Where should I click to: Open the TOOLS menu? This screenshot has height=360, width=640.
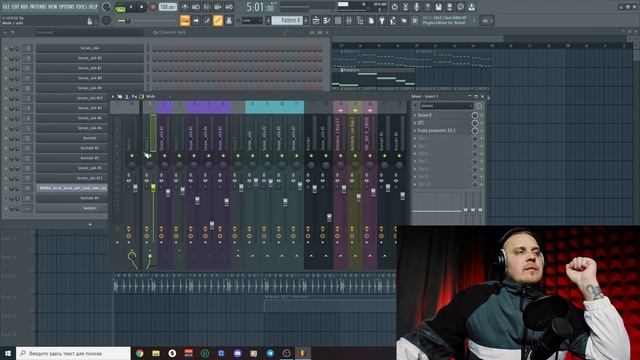click(82, 7)
